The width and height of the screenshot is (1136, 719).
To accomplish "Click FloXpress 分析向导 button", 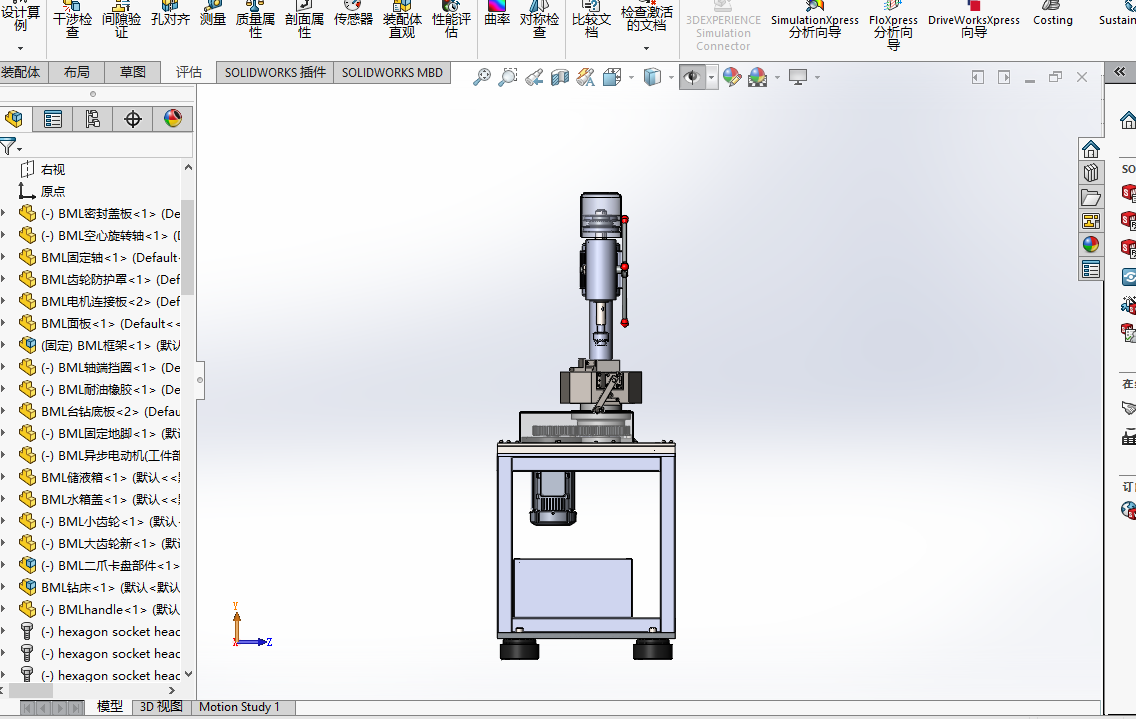I will (x=893, y=26).
